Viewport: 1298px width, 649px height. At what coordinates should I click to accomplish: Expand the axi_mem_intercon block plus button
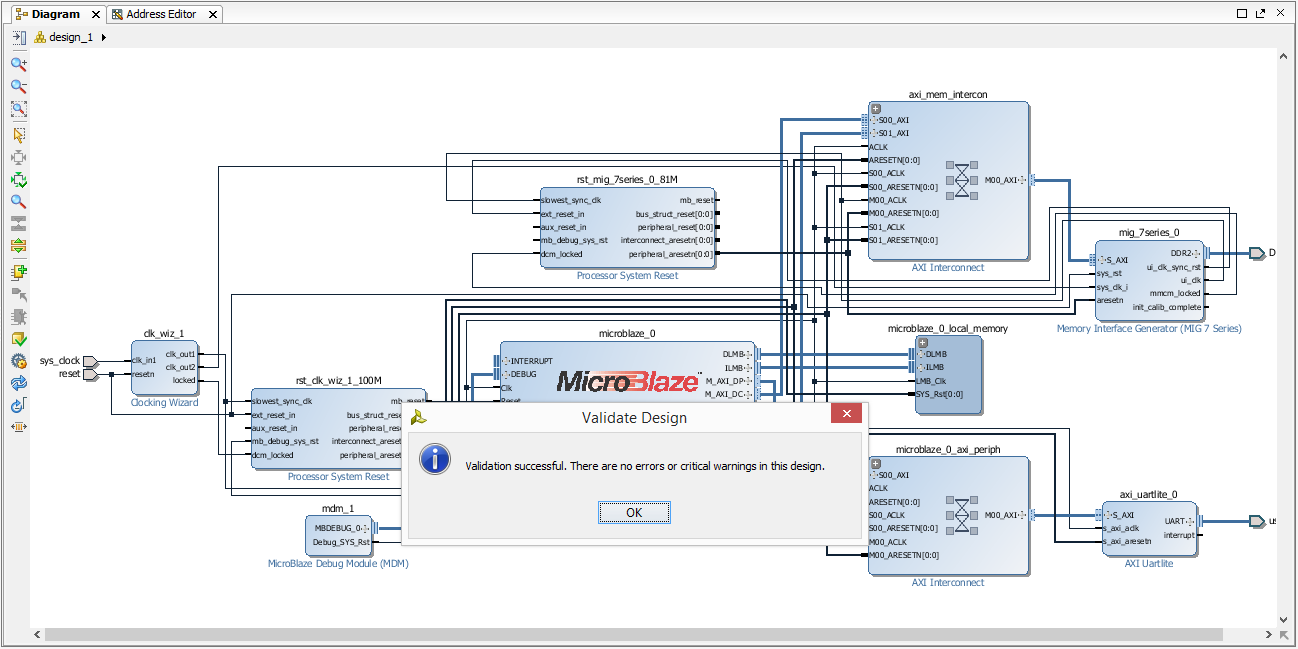[x=876, y=108]
